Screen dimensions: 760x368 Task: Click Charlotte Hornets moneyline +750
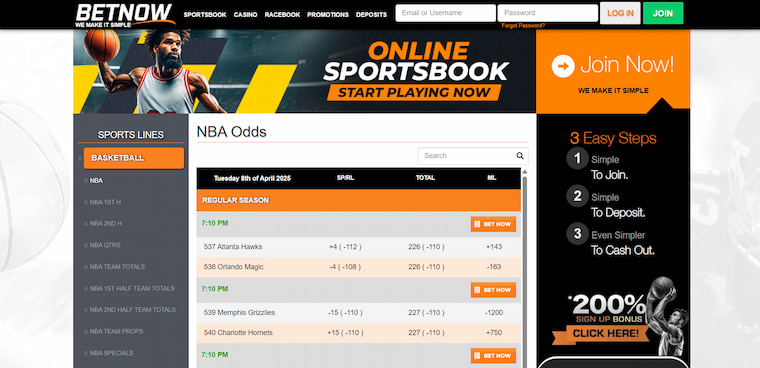(x=493, y=333)
